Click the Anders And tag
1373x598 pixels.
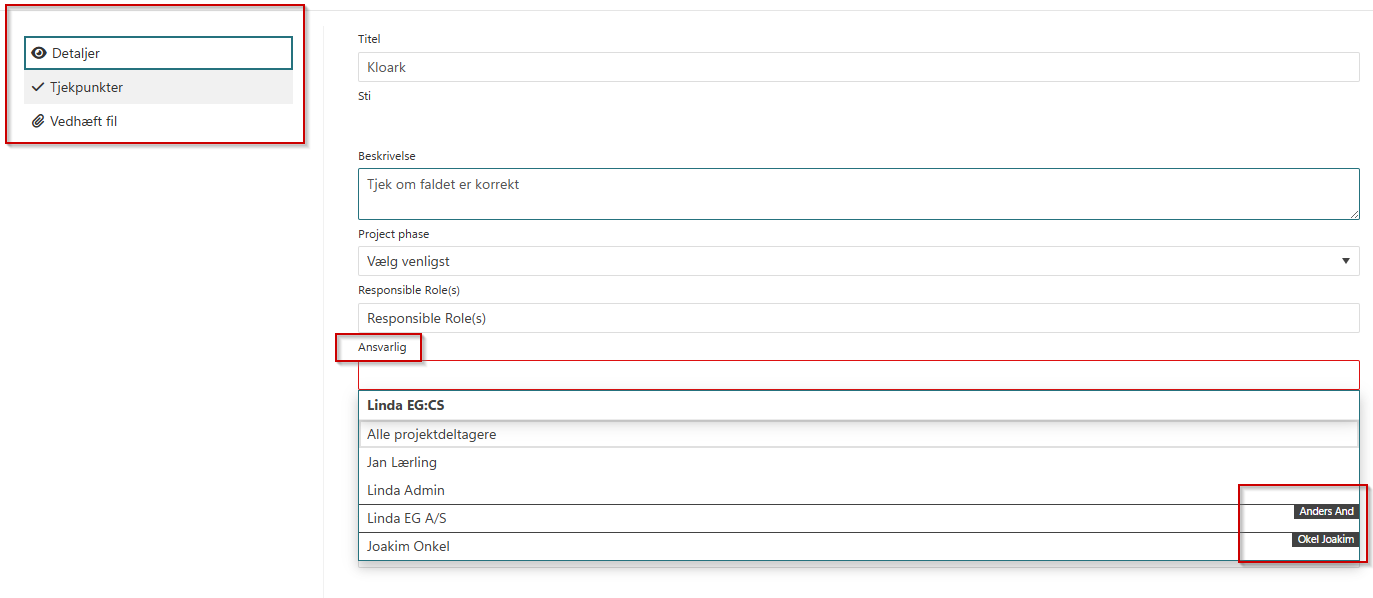point(1325,512)
